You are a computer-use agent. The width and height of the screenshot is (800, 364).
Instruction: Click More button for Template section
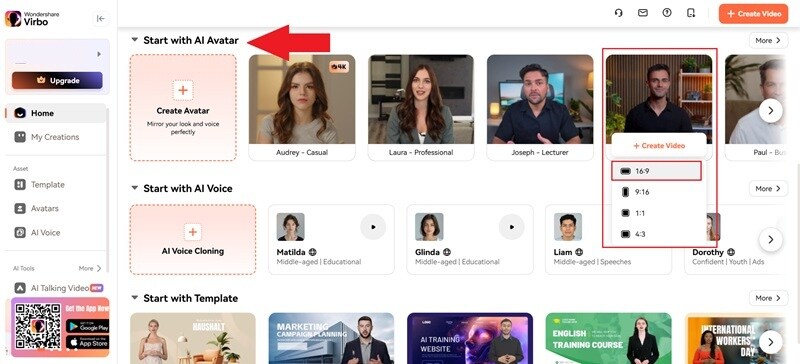coord(768,298)
